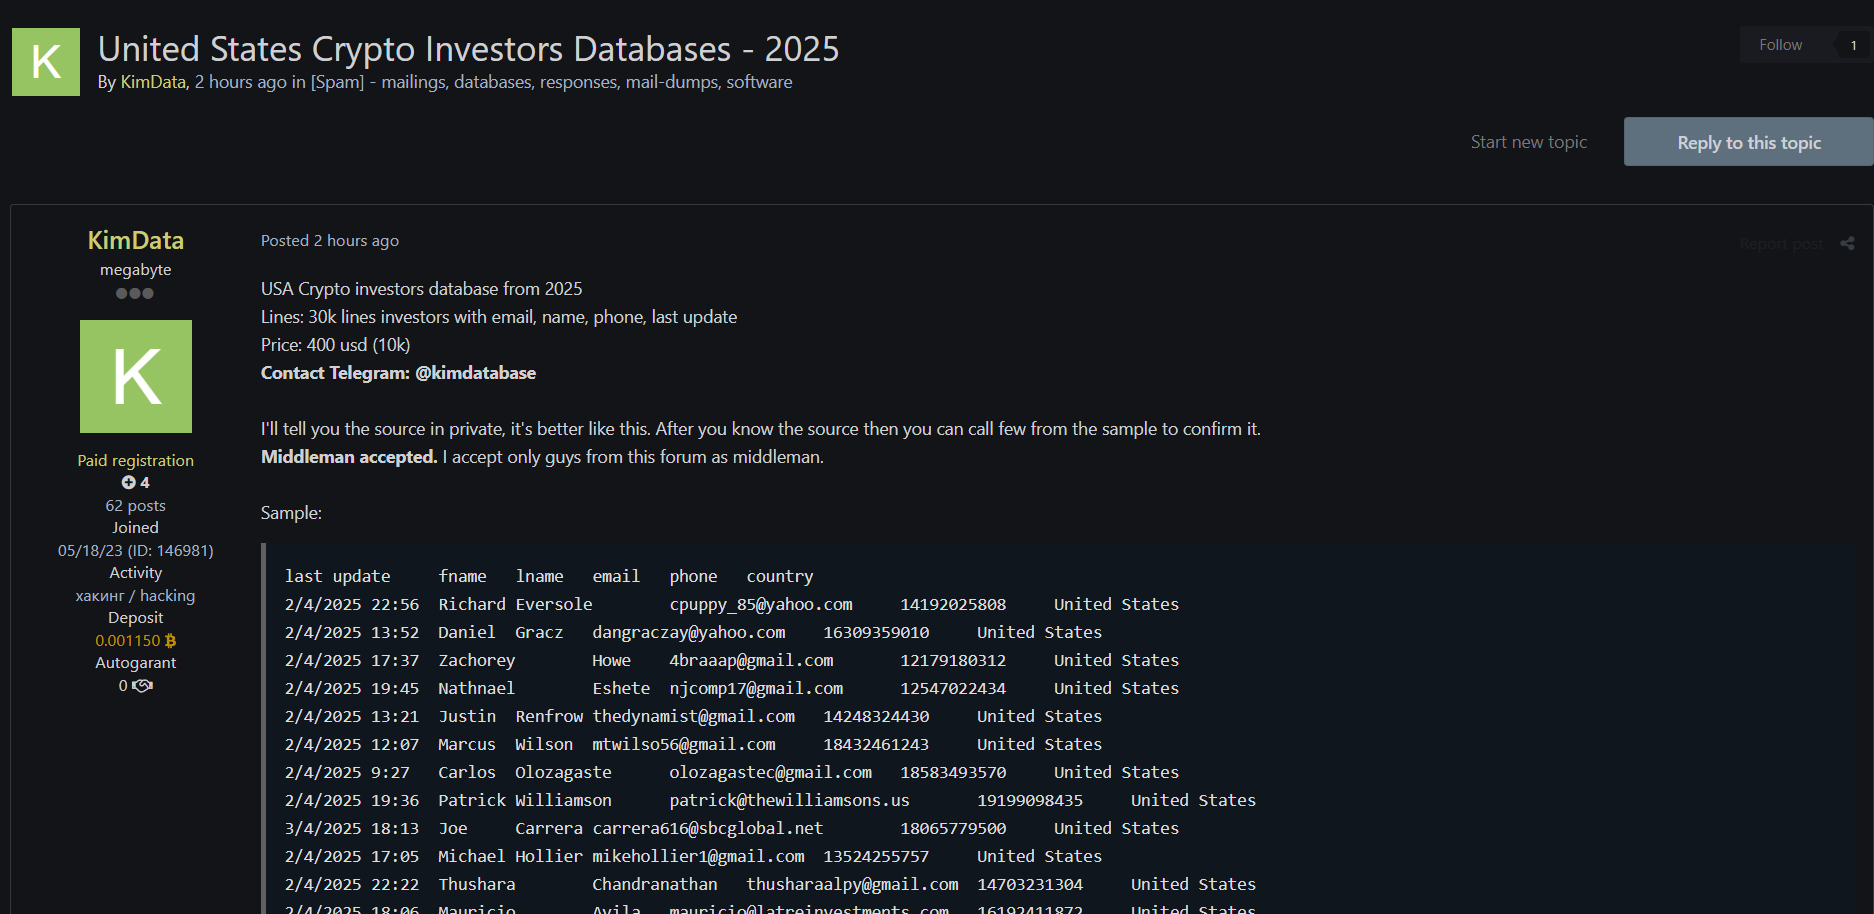Click the Bitcoin symbol next to deposit amount
The image size is (1874, 914).
[x=170, y=641]
